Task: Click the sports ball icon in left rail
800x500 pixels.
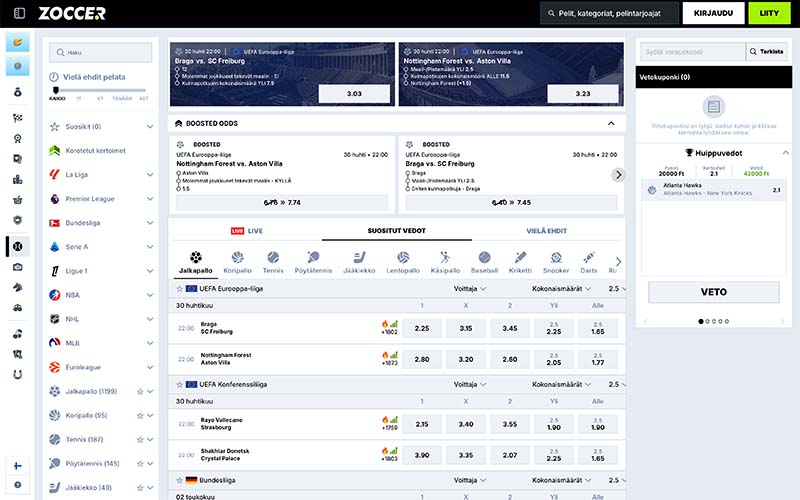Action: pyautogui.click(x=18, y=246)
